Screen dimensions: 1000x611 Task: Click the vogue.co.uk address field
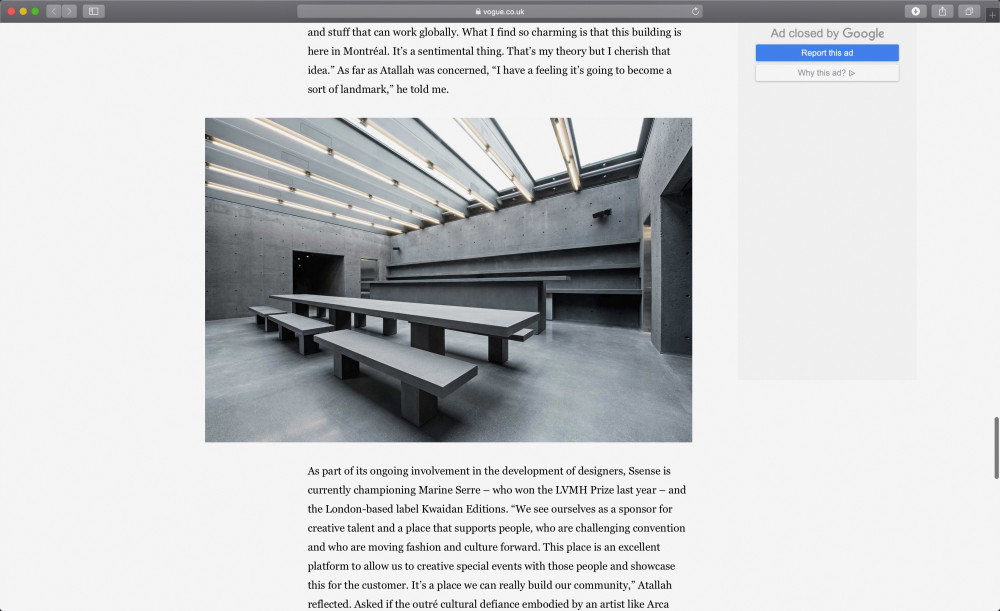tap(499, 11)
